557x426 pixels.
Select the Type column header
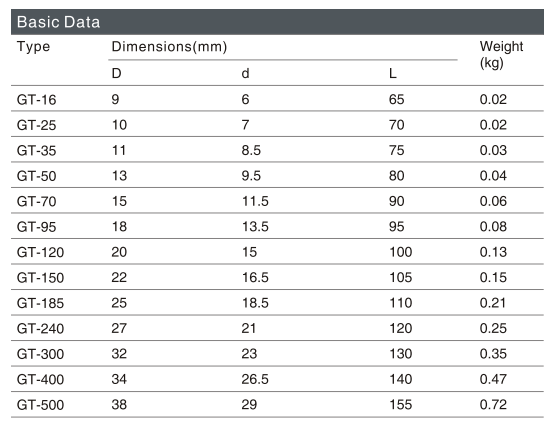click(33, 47)
